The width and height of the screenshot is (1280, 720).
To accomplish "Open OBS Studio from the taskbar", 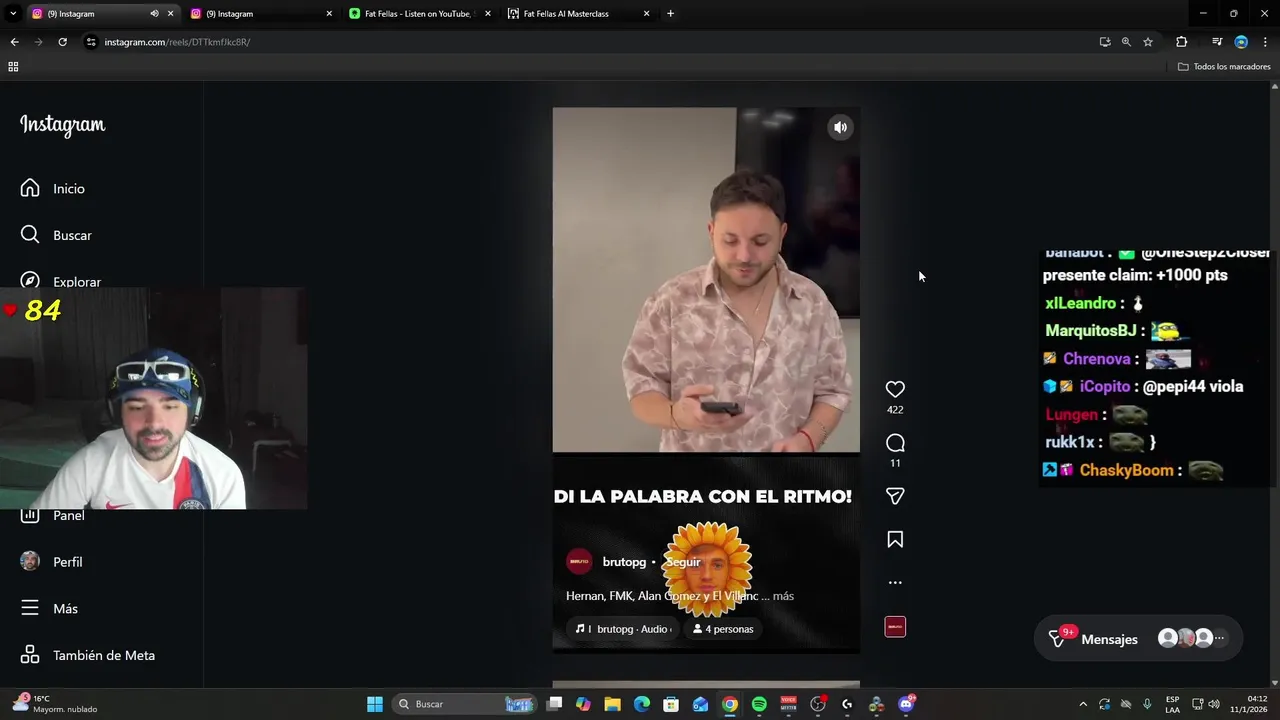I will coord(818,704).
